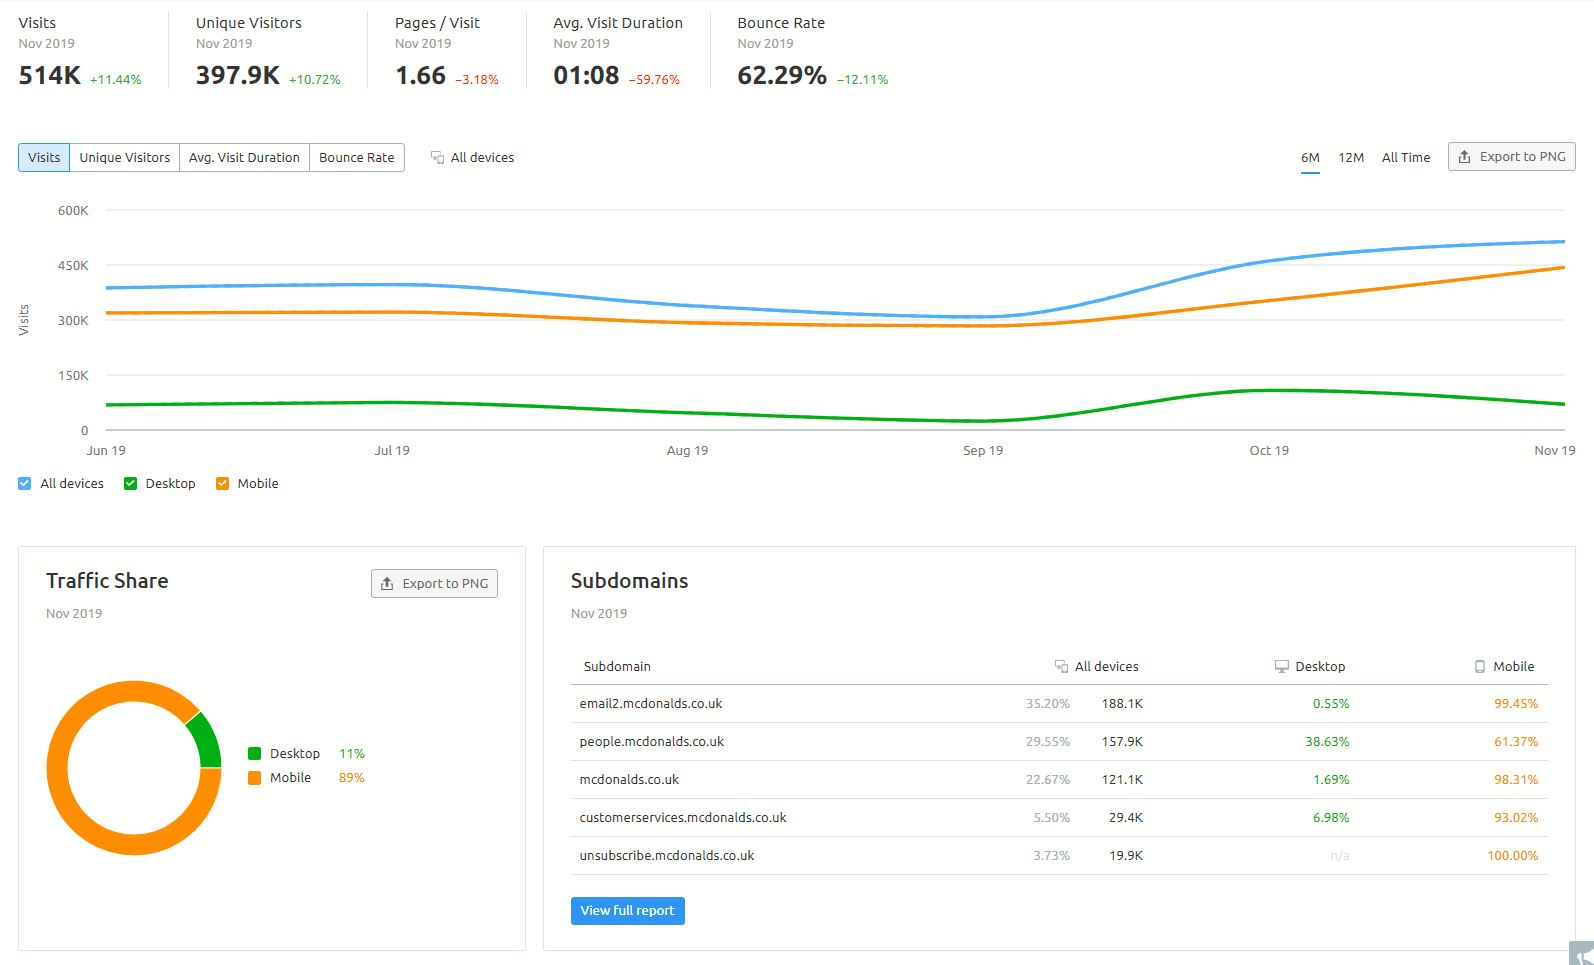
Task: Click the Subdomain column header
Action: click(x=617, y=667)
